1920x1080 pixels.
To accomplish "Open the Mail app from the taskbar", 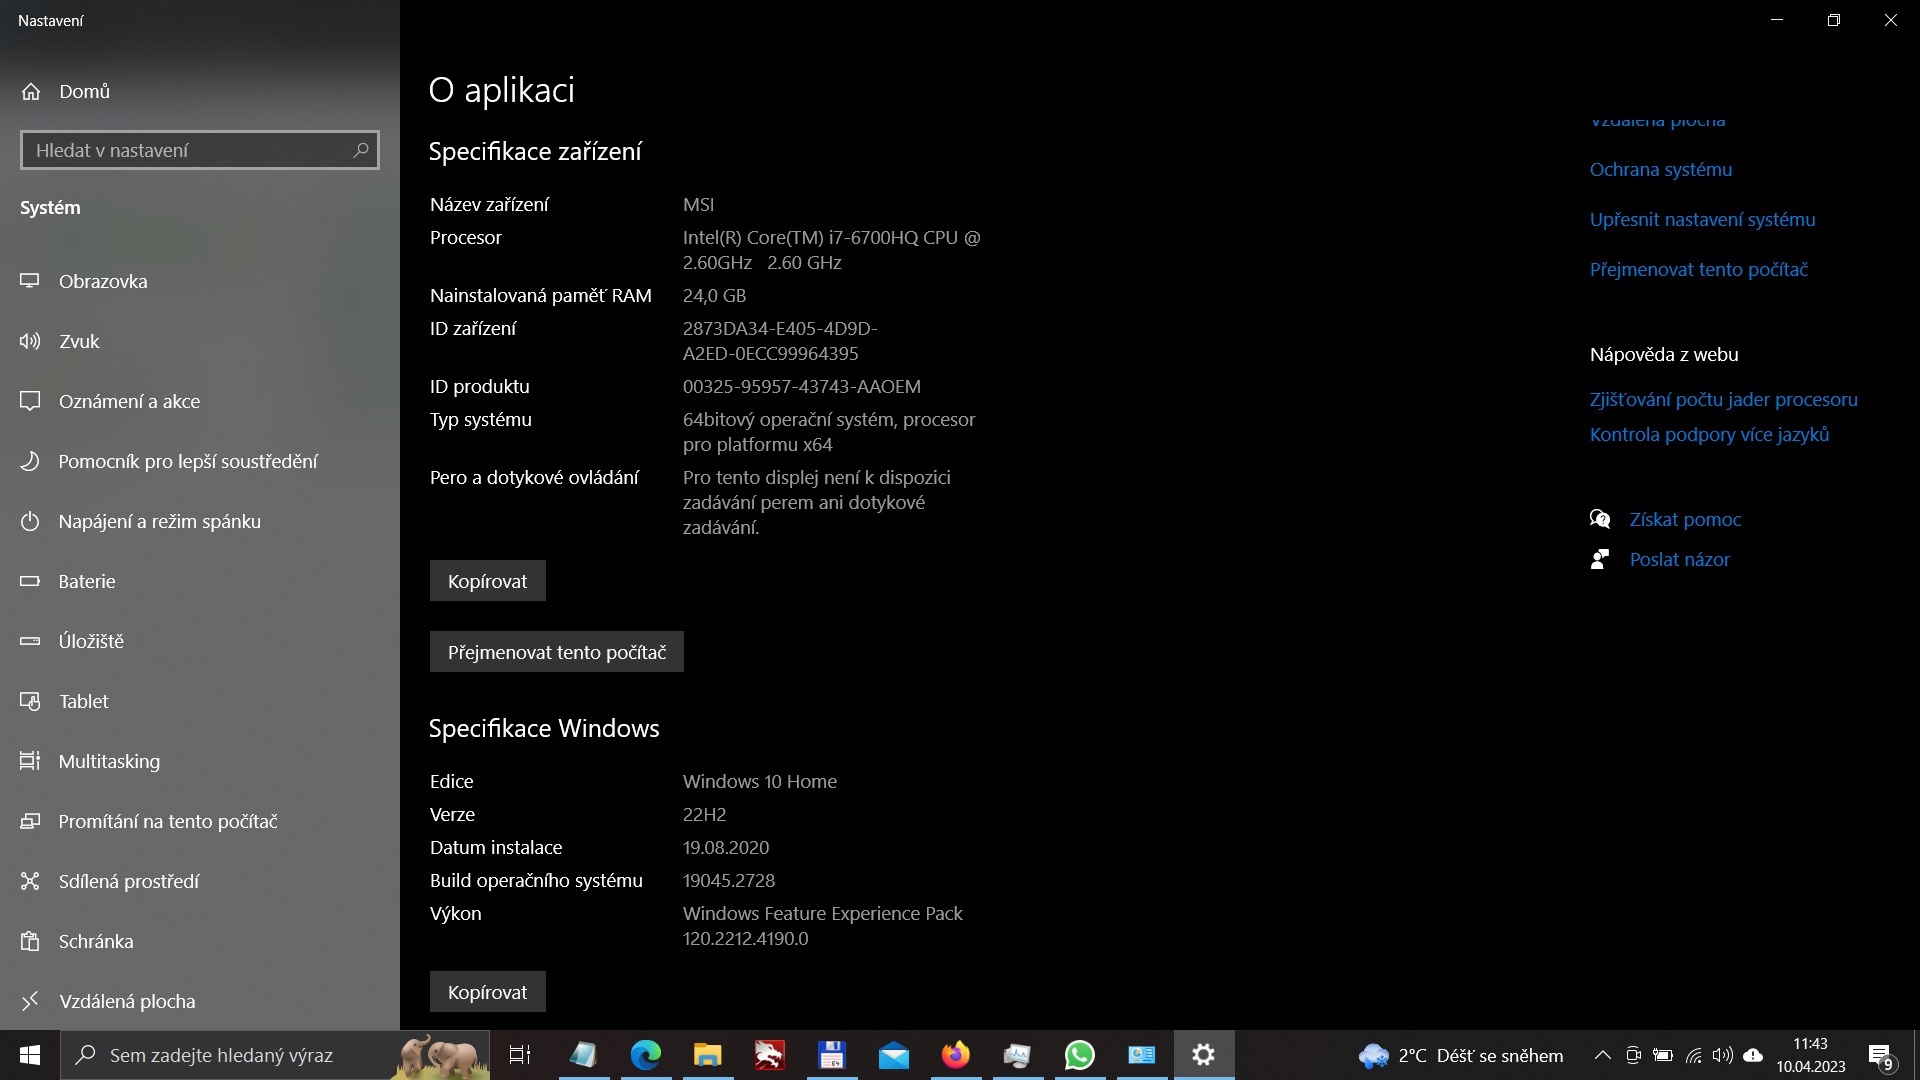I will 894,1055.
